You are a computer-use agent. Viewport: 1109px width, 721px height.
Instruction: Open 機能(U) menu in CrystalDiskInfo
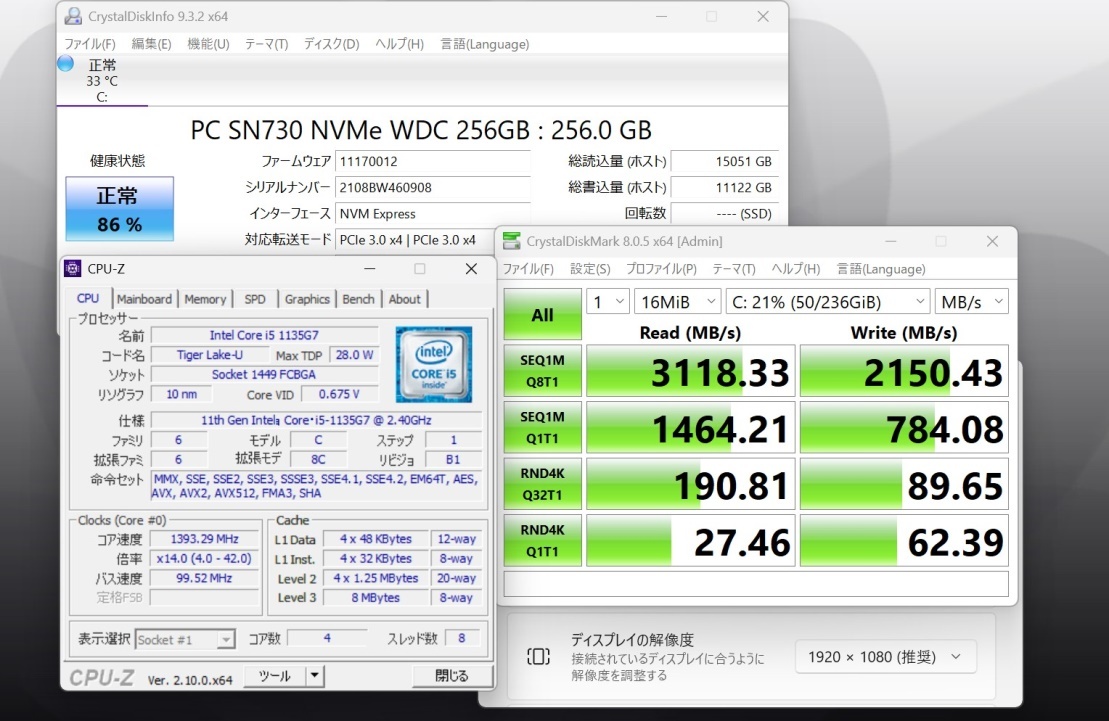pos(208,44)
